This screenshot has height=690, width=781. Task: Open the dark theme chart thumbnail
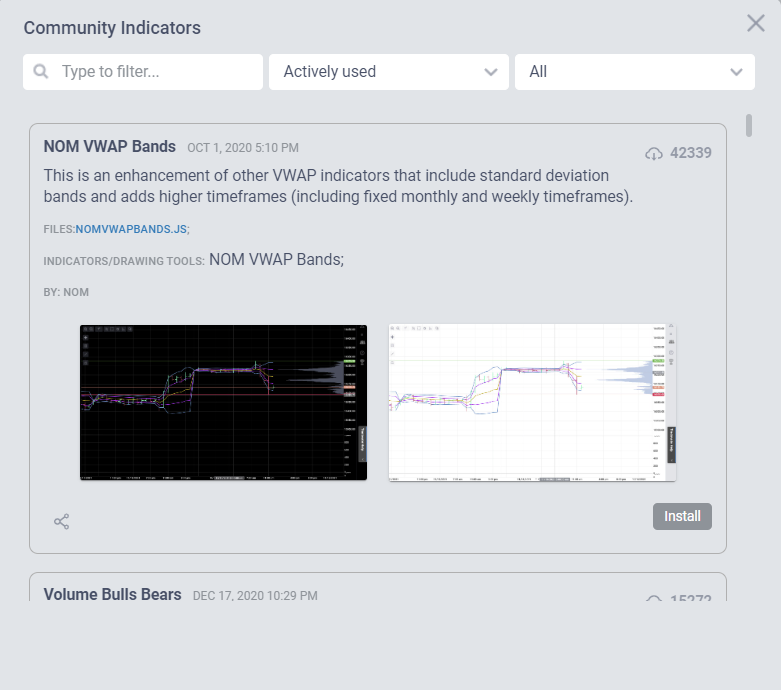224,403
